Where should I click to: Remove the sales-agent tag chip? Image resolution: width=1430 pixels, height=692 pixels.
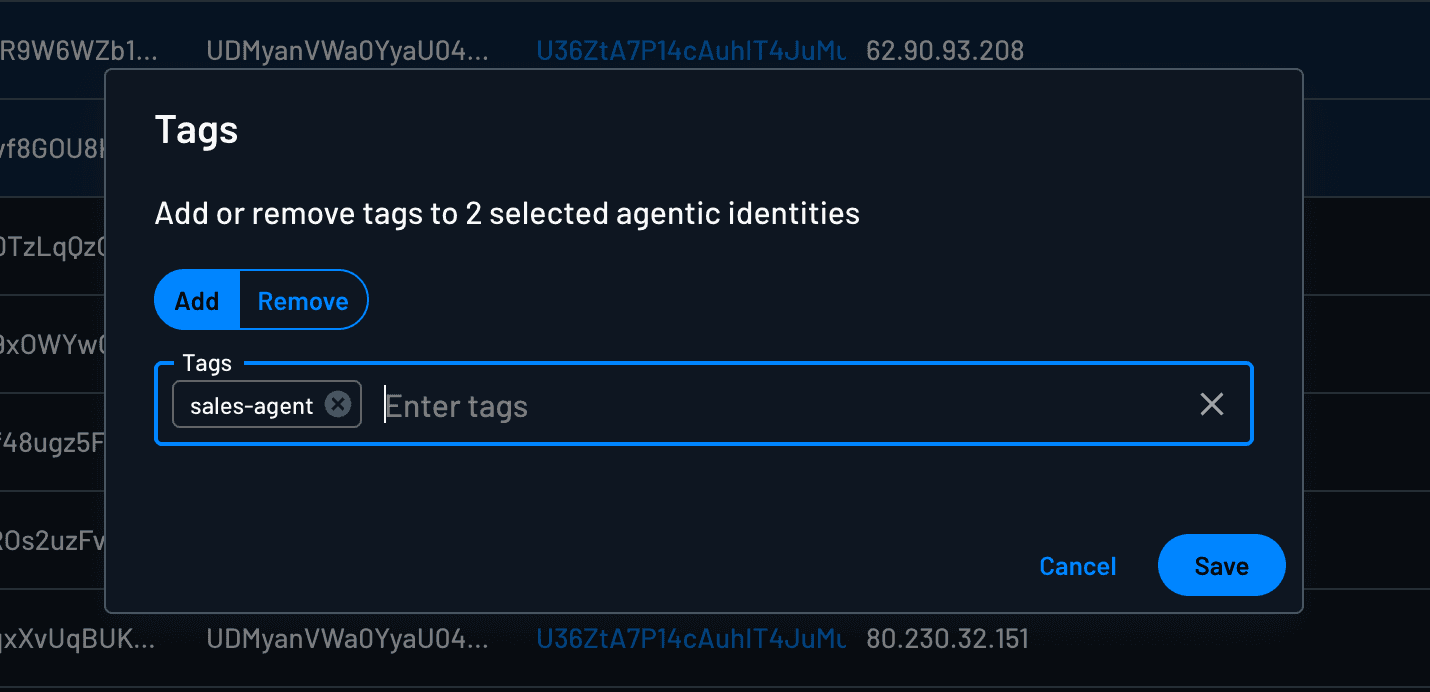[338, 403]
